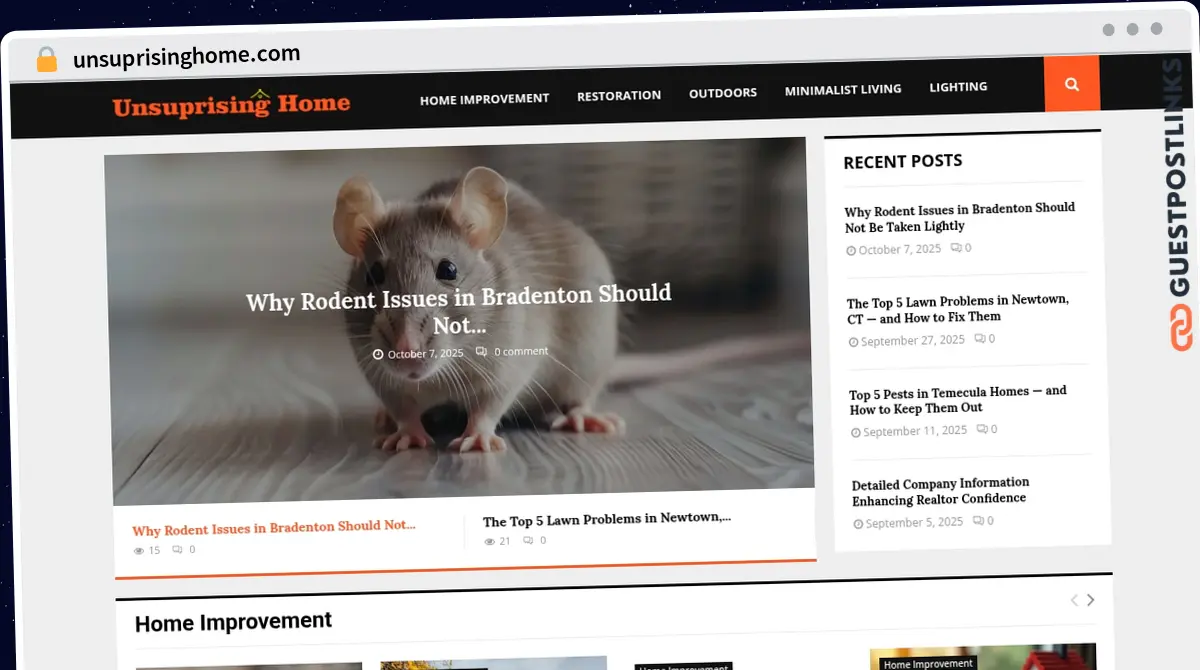Click views eye icon showing 21
The width and height of the screenshot is (1200, 670).
pos(490,541)
